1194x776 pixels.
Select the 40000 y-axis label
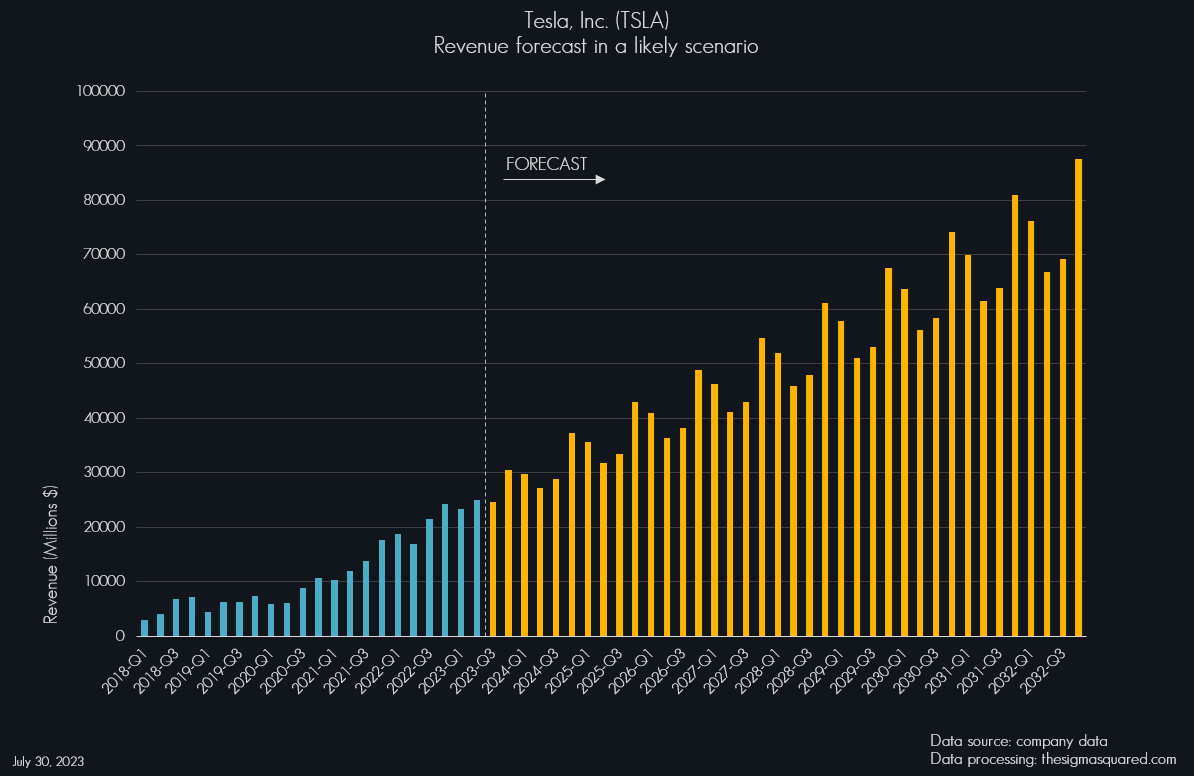(104, 418)
